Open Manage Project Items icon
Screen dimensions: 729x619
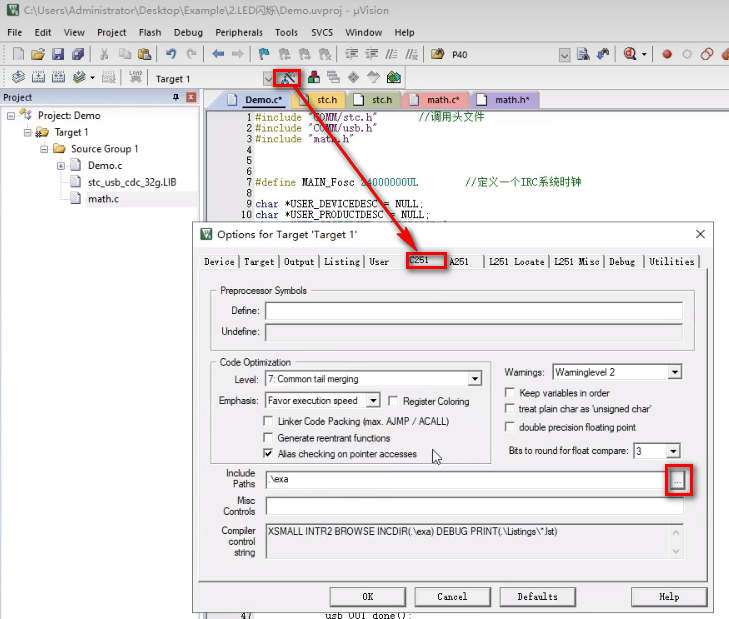(x=313, y=77)
